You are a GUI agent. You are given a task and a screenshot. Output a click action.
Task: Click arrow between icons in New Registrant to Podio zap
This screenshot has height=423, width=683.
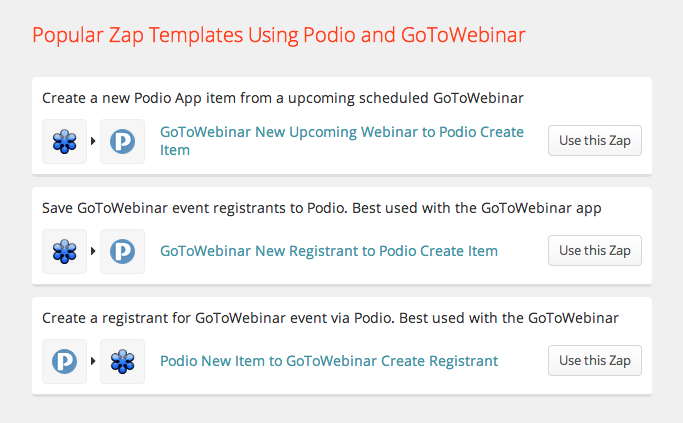click(x=94, y=251)
